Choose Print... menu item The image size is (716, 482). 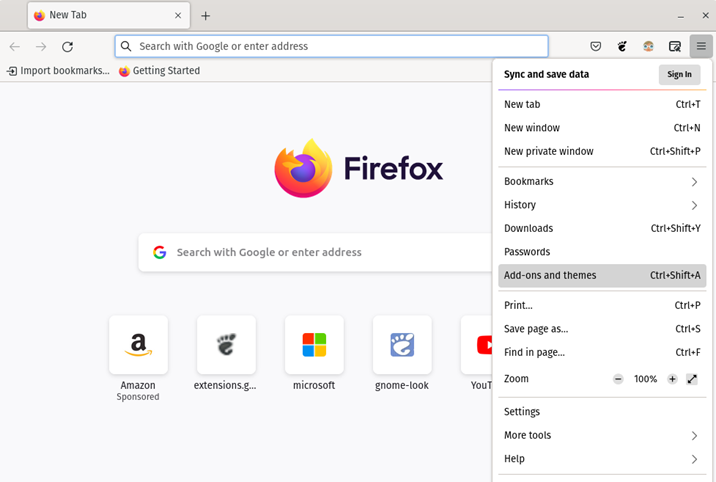(x=602, y=305)
